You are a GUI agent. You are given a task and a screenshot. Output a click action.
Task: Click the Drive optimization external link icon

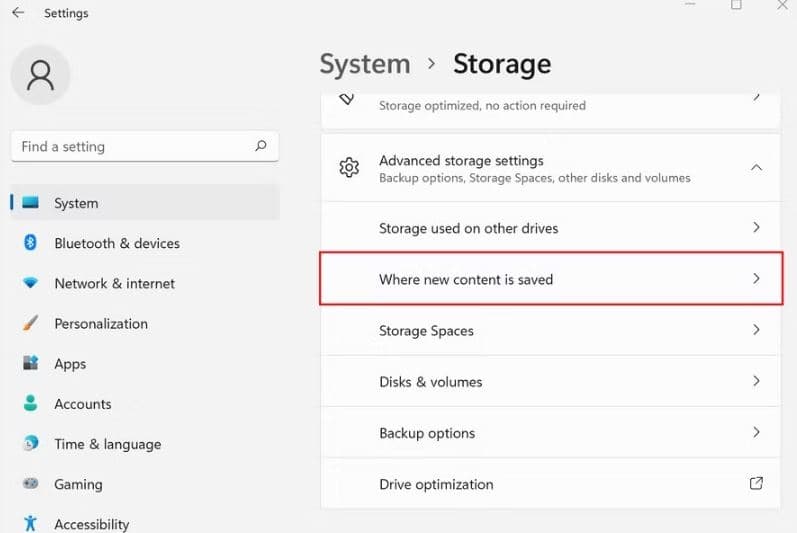(756, 483)
